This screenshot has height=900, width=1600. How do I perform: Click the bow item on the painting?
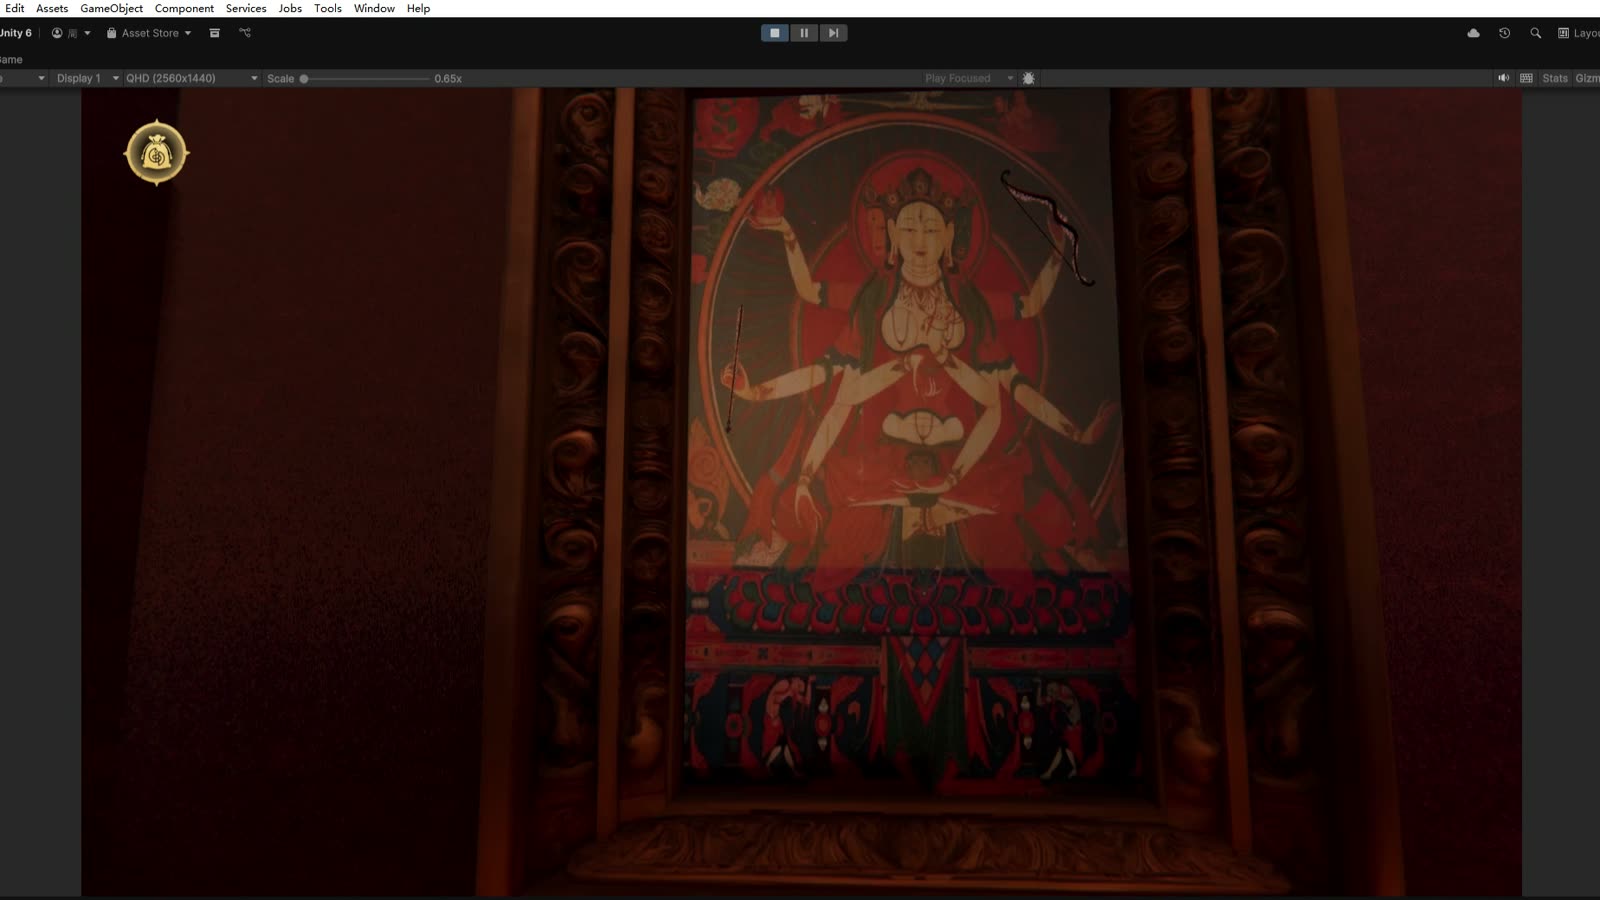pyautogui.click(x=1049, y=228)
